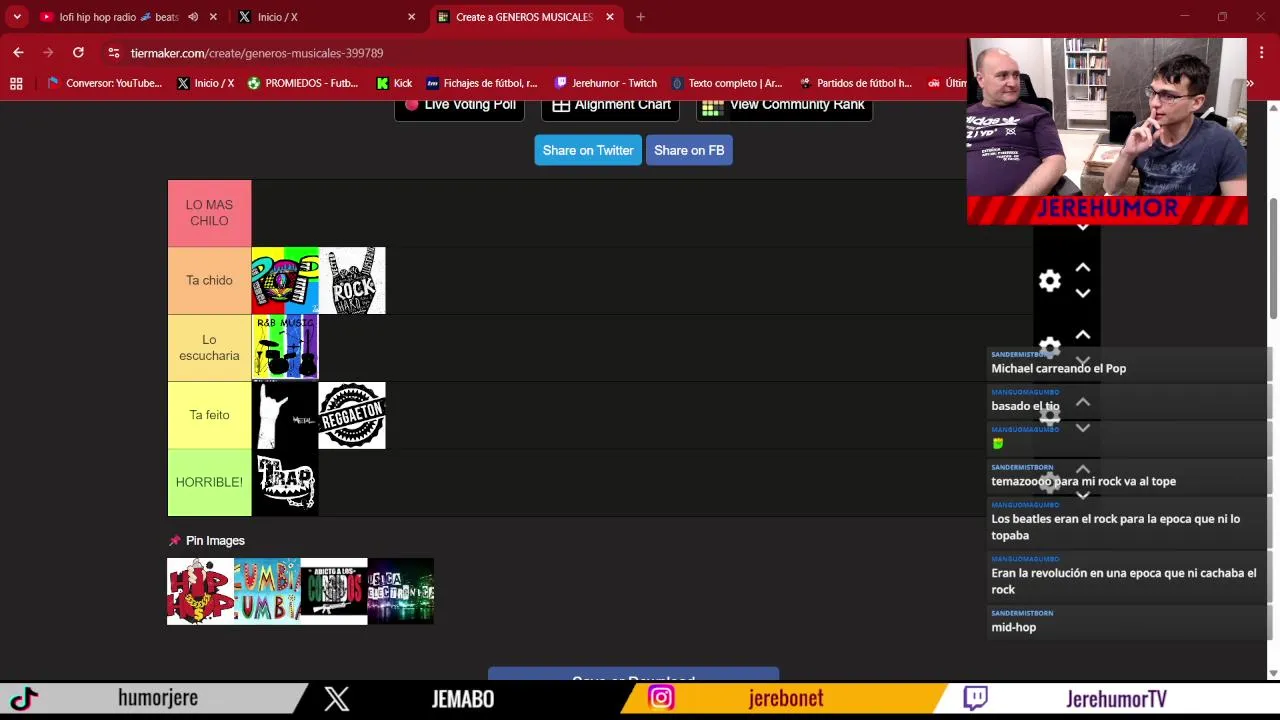The image size is (1280, 720).
Task: Click the Ta chido tier label
Action: click(209, 280)
